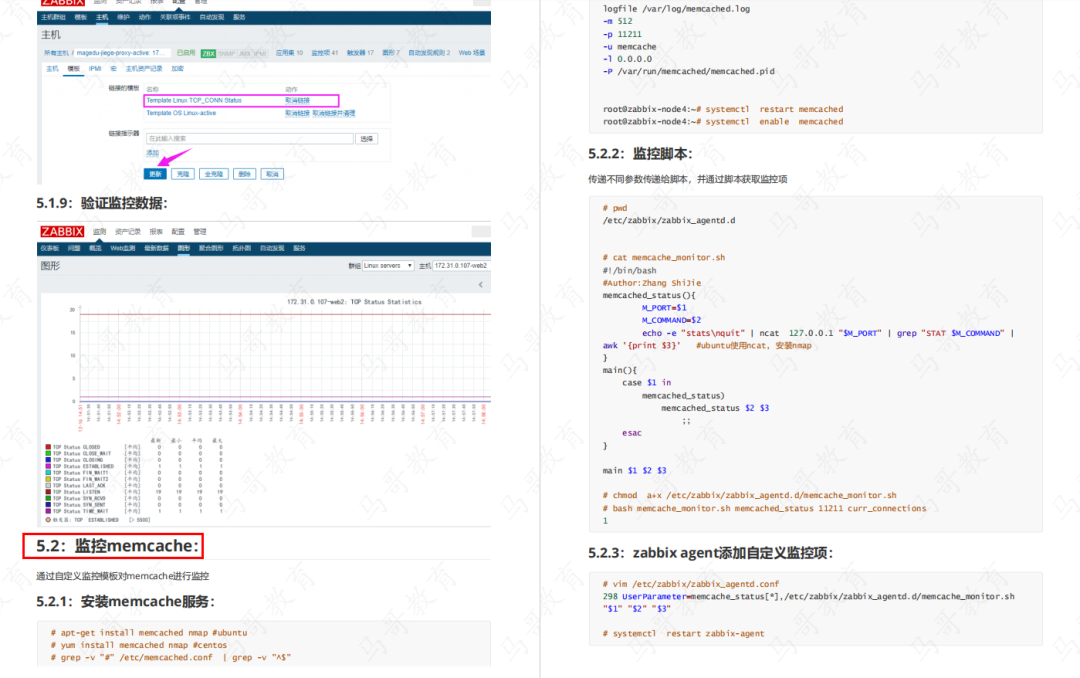This screenshot has height=678, width=1080.
Task: Click the 取消 button next to 删除
Action: tap(272, 174)
